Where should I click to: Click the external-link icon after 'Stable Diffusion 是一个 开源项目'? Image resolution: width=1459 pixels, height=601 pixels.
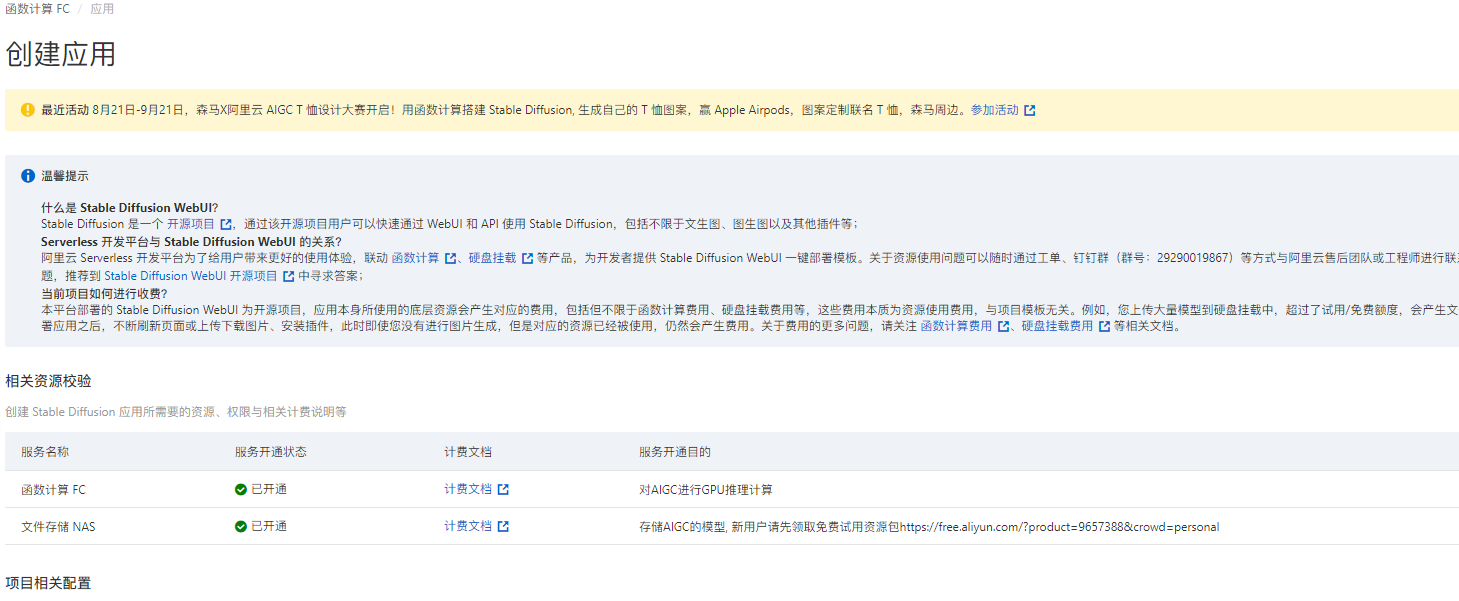[x=226, y=224]
